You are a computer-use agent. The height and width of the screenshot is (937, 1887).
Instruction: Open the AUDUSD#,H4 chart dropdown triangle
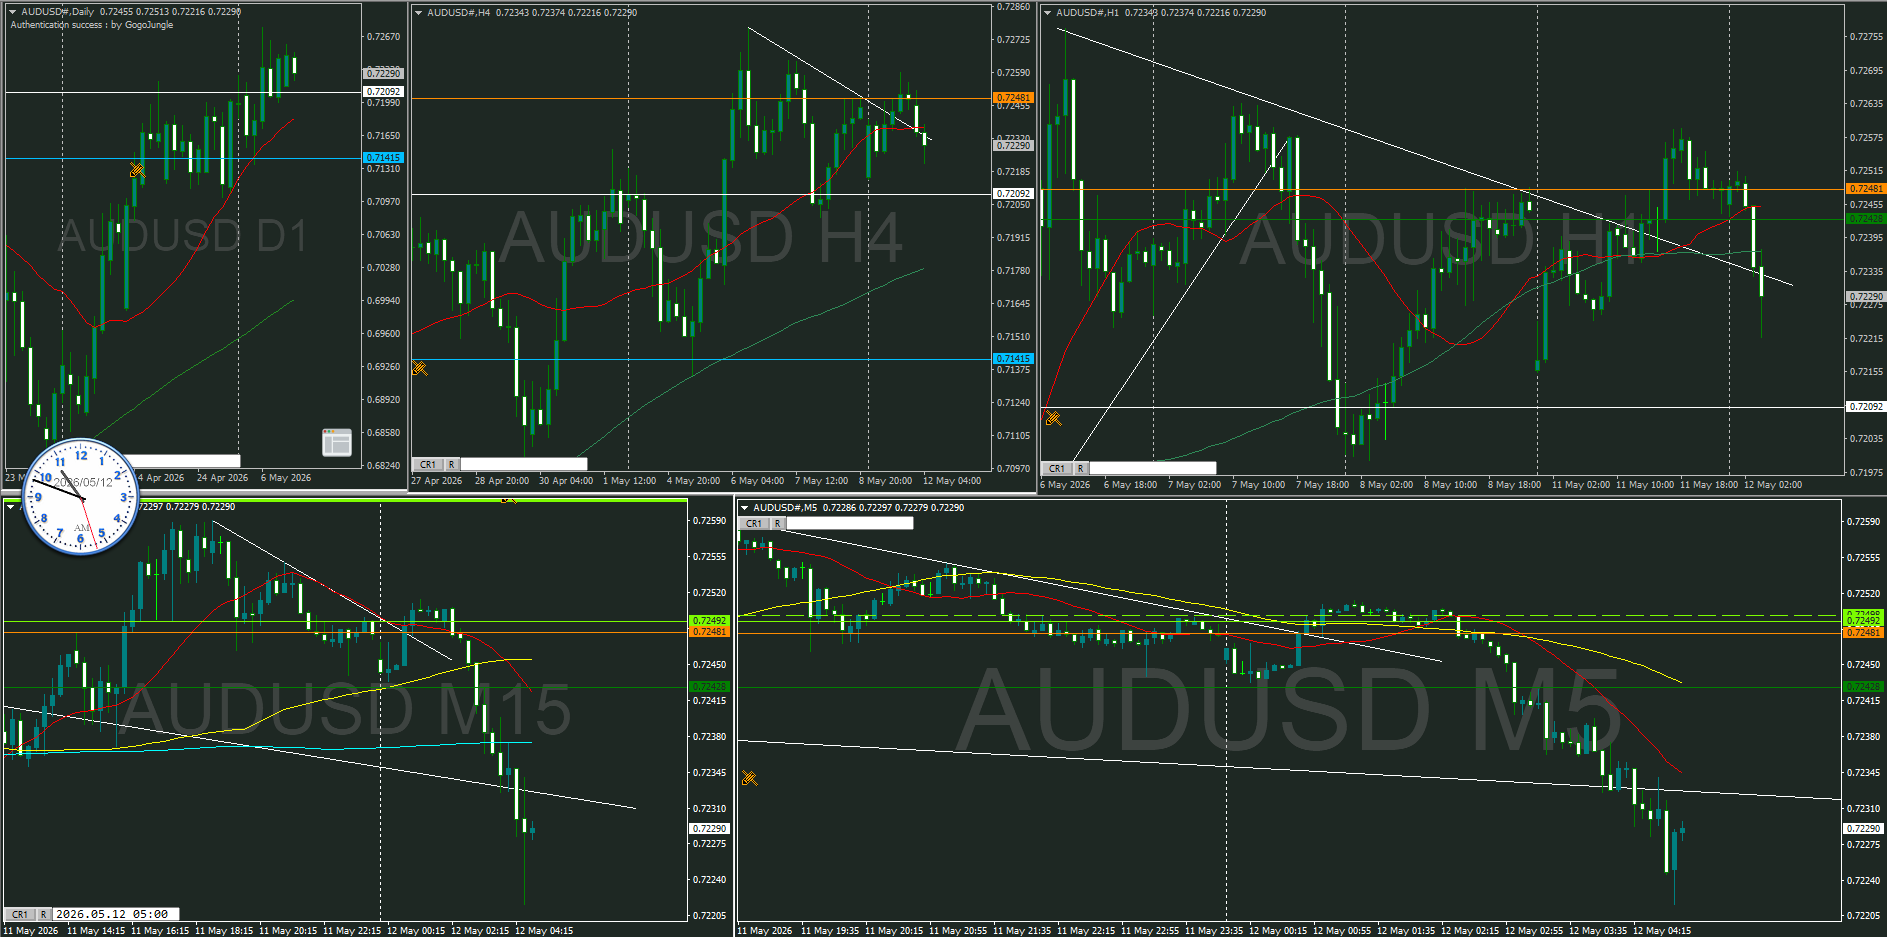pyautogui.click(x=418, y=13)
